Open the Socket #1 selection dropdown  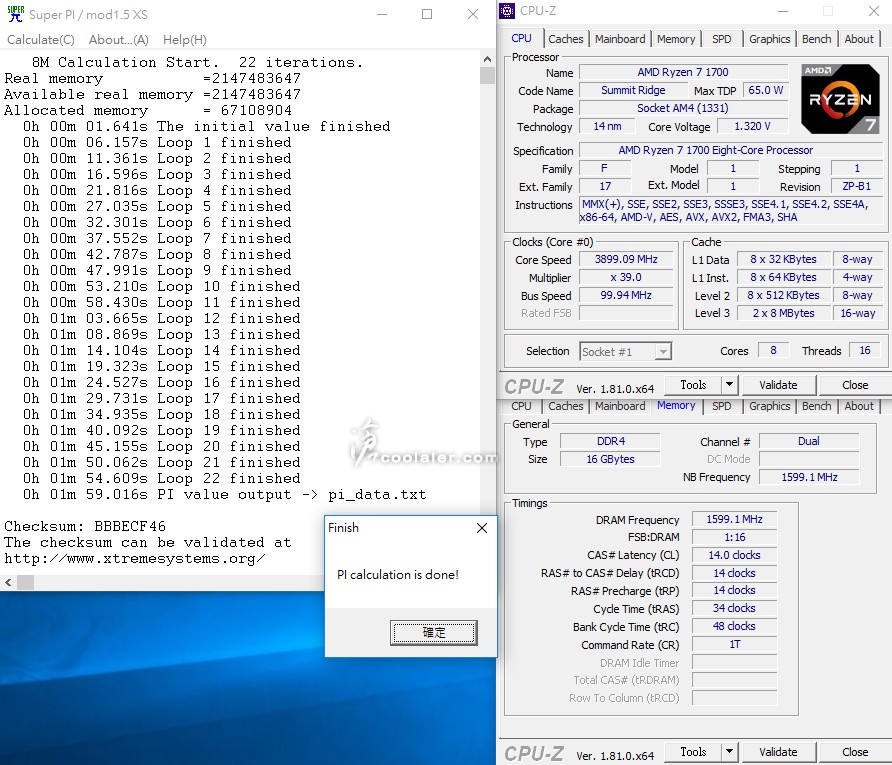(625, 352)
